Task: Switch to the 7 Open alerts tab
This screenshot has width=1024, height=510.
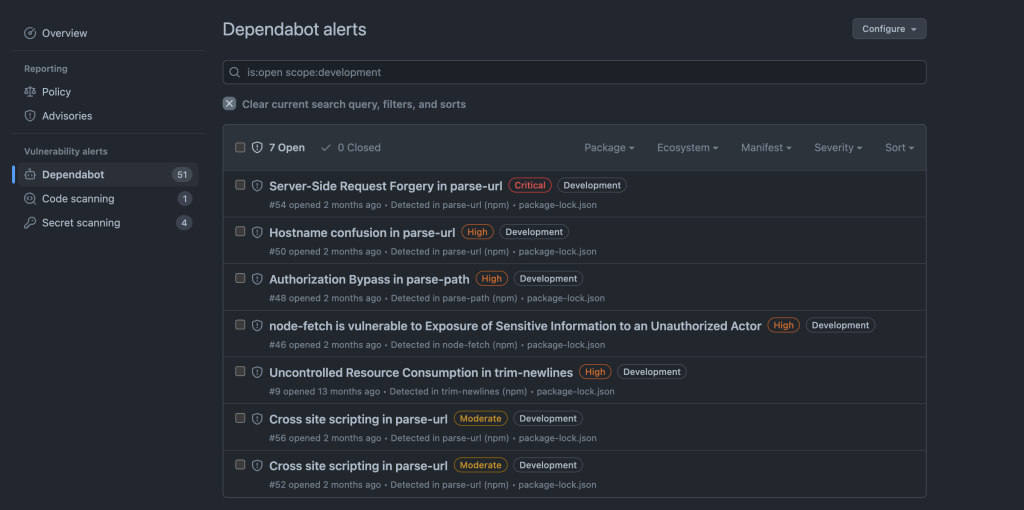Action: coord(279,148)
